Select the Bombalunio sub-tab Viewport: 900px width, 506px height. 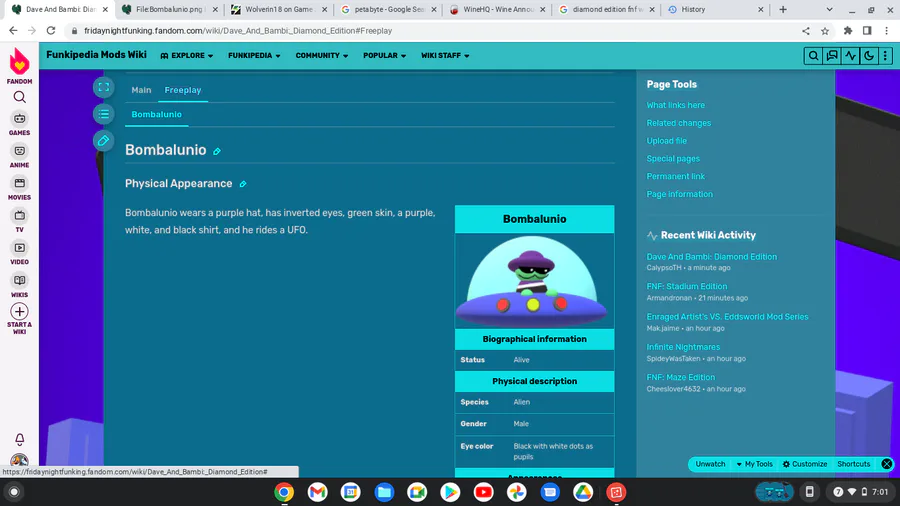(x=157, y=115)
